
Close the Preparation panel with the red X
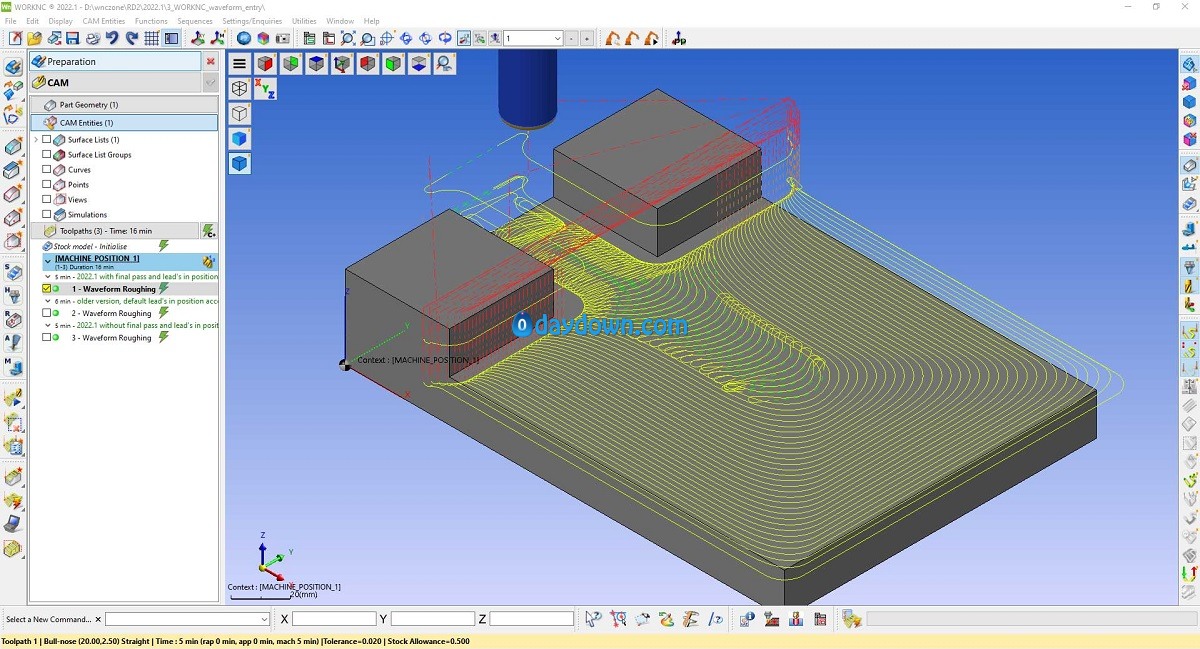point(210,61)
